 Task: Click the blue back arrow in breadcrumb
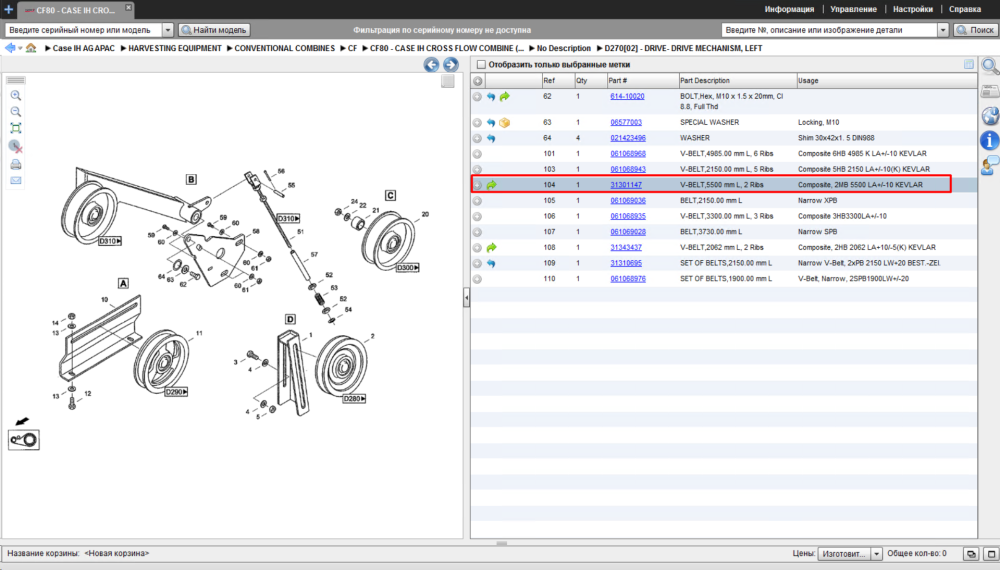point(10,48)
